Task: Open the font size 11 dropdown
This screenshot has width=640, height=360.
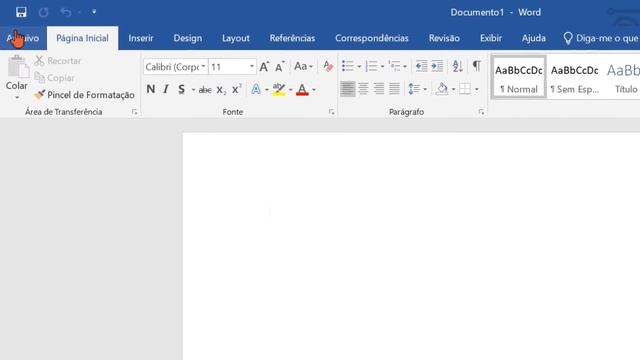Action: (x=252, y=67)
